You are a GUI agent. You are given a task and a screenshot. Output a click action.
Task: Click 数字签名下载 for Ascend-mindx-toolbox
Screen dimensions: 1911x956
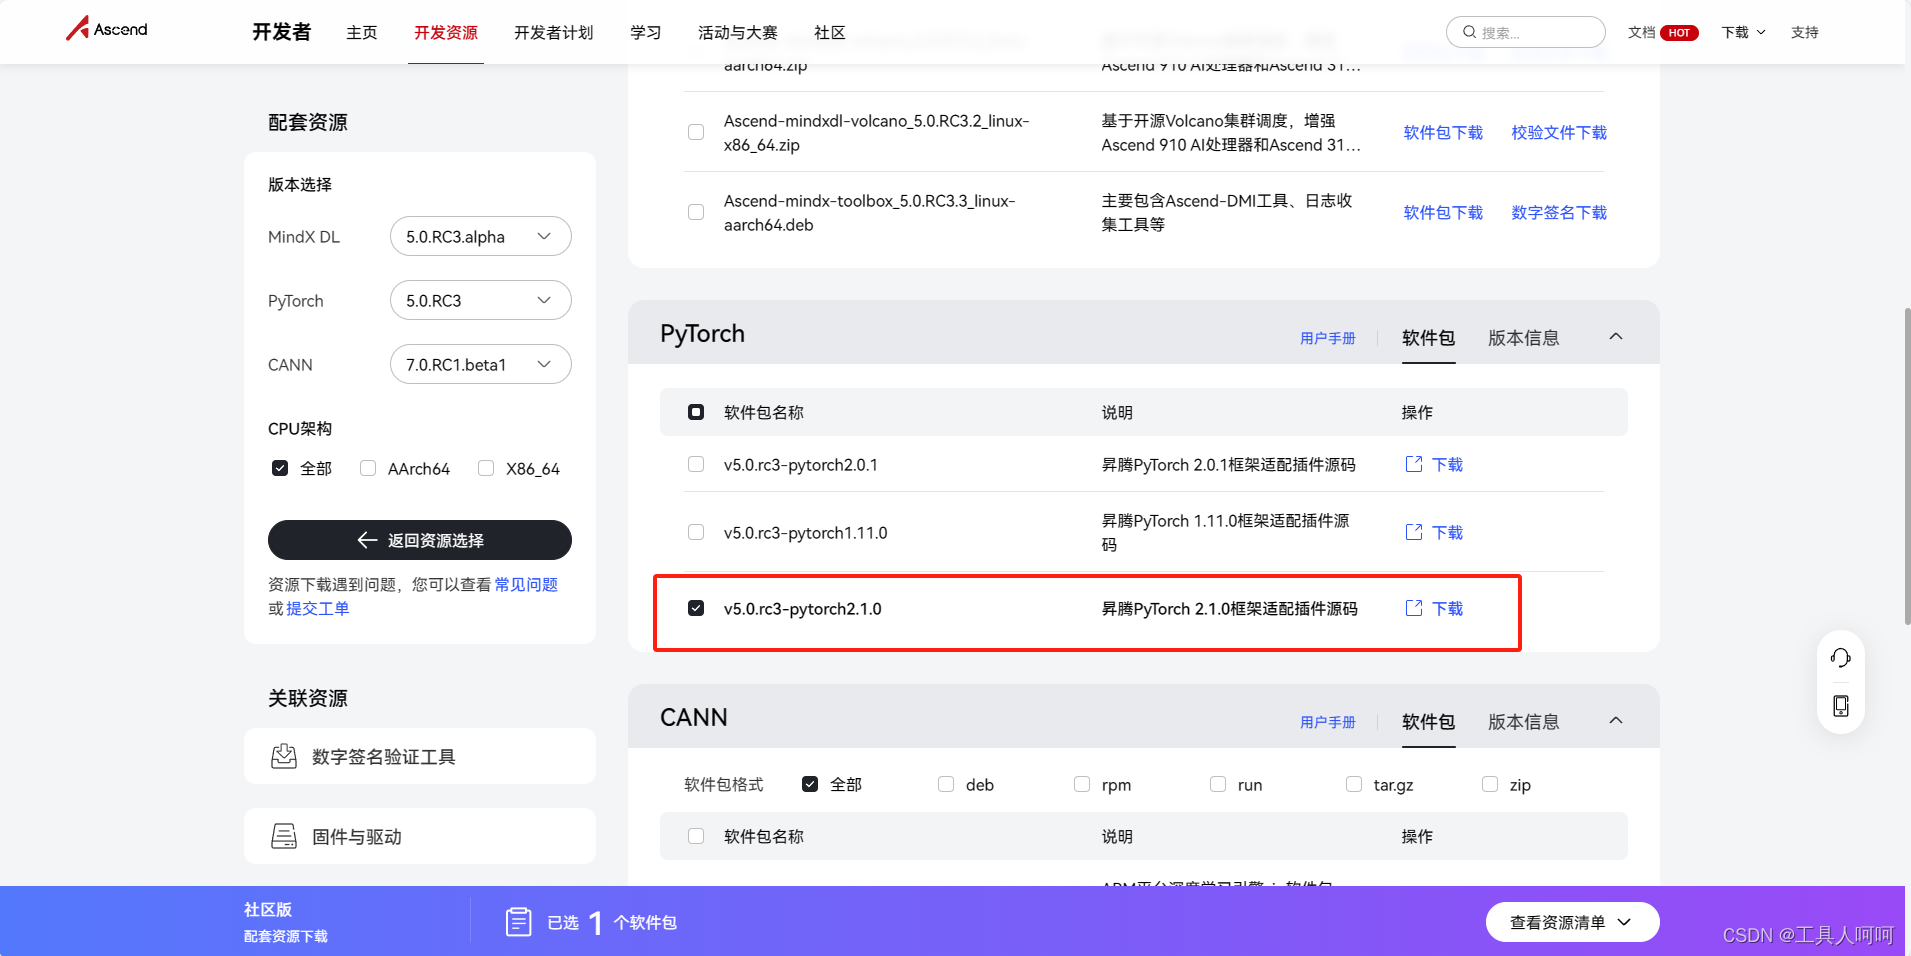[1559, 212]
